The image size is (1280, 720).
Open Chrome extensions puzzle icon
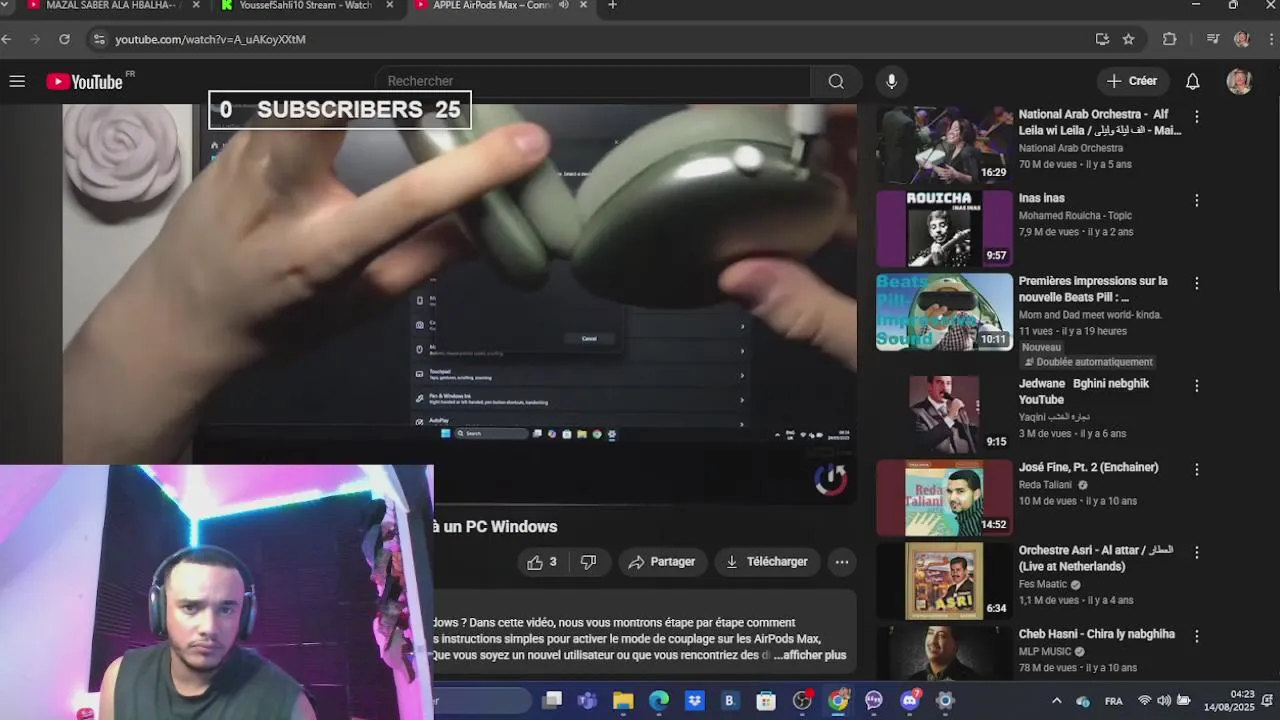[1169, 39]
